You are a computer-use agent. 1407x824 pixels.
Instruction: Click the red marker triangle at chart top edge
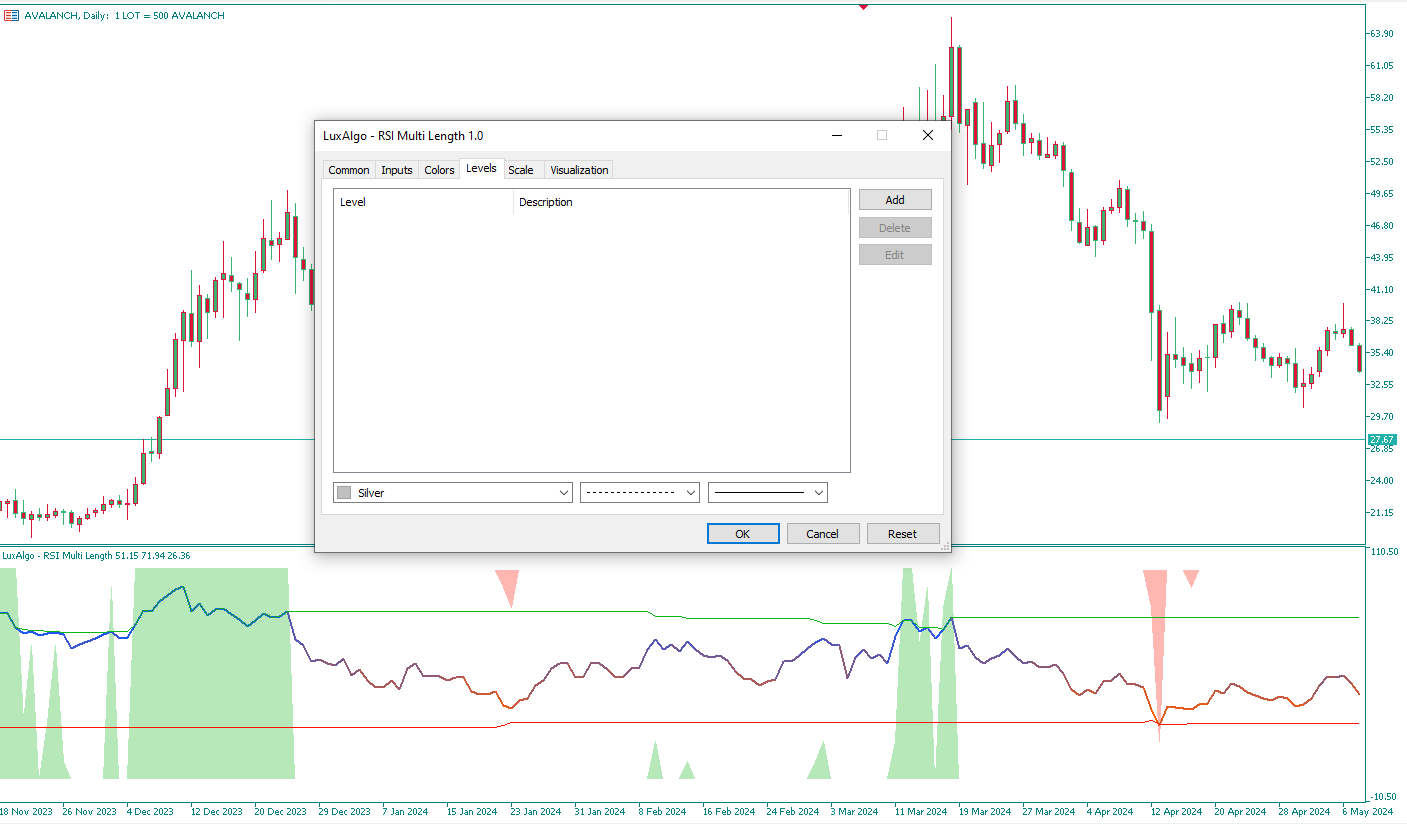click(x=863, y=7)
